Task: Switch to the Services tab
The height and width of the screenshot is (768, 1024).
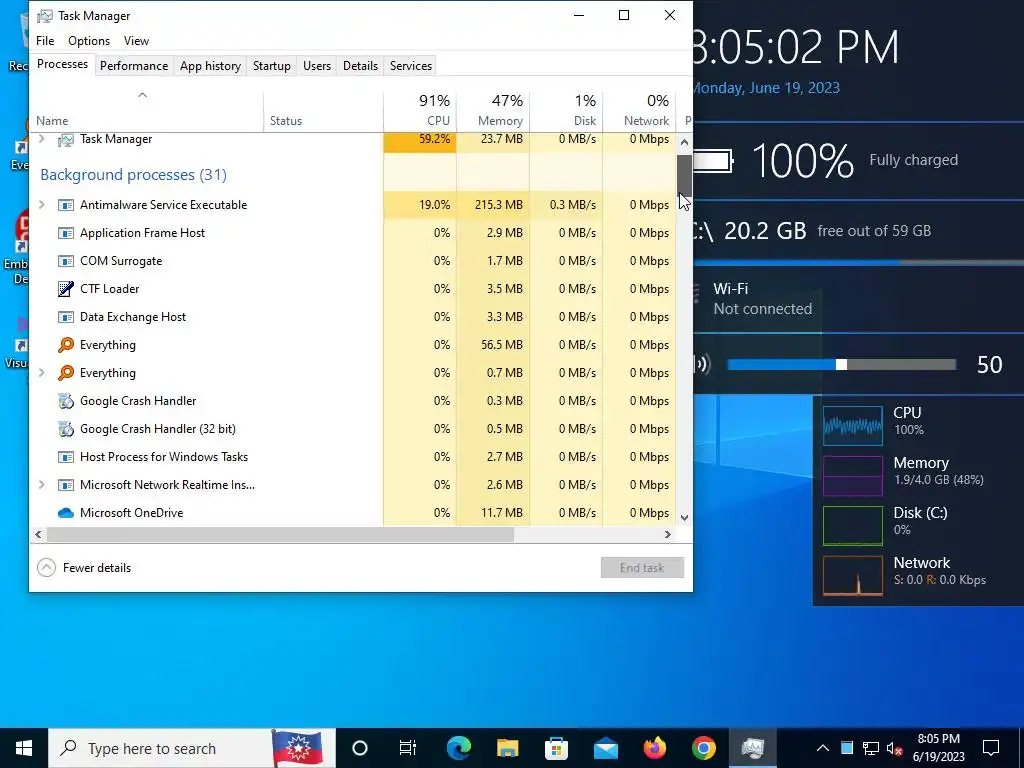Action: click(411, 66)
